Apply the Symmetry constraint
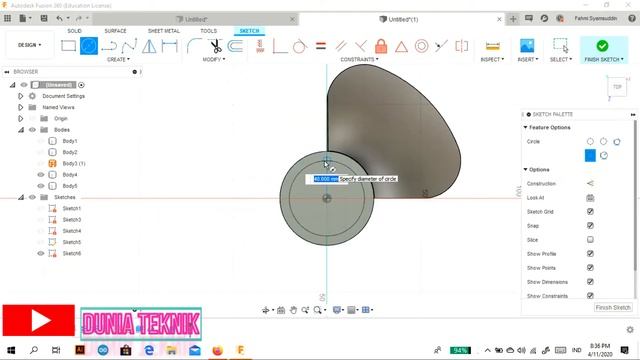The width and height of the screenshot is (640, 360). pos(462,46)
